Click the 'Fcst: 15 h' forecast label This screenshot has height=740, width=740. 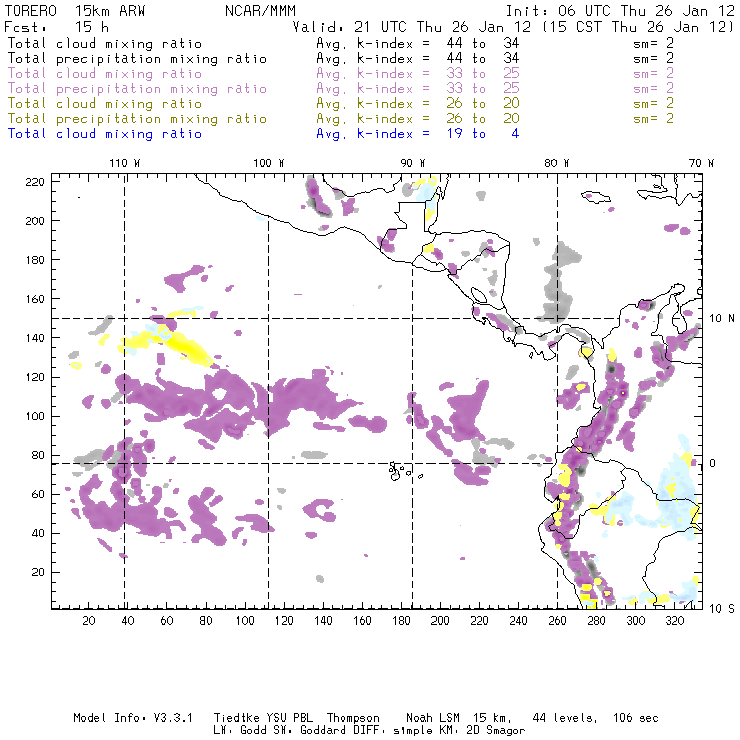click(56, 27)
